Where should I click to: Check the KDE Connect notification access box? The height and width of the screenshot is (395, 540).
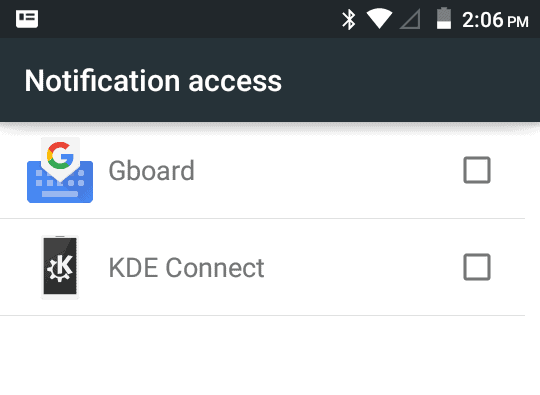tap(477, 267)
